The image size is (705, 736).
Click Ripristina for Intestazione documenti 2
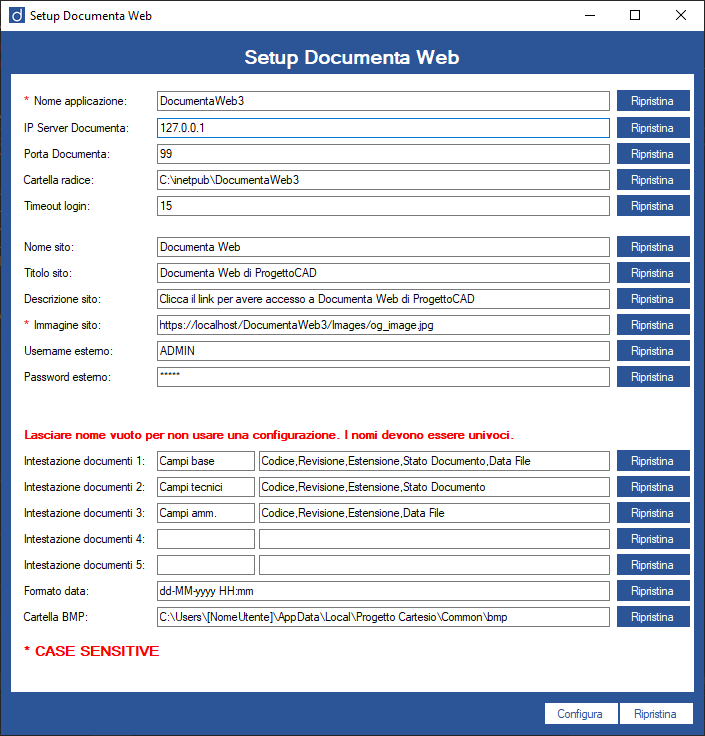pyautogui.click(x=653, y=487)
